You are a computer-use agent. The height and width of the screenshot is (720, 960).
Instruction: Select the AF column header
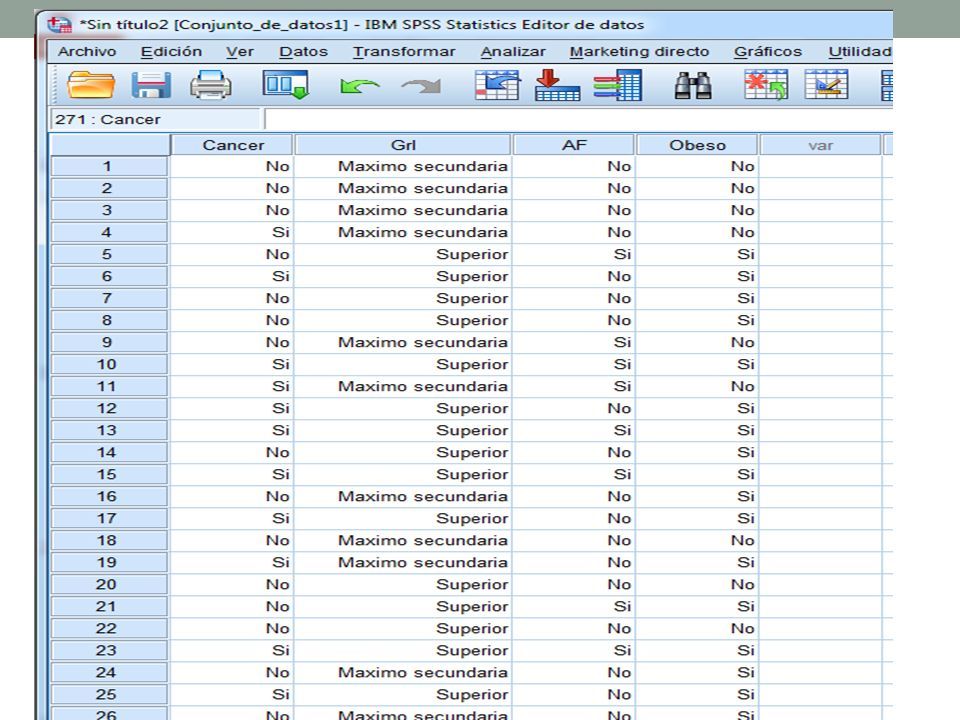click(574, 145)
